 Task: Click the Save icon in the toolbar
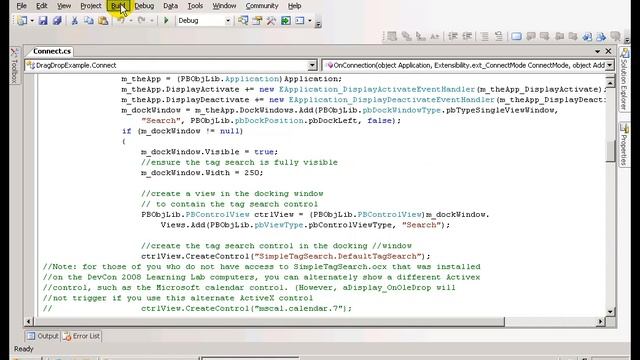click(43, 20)
